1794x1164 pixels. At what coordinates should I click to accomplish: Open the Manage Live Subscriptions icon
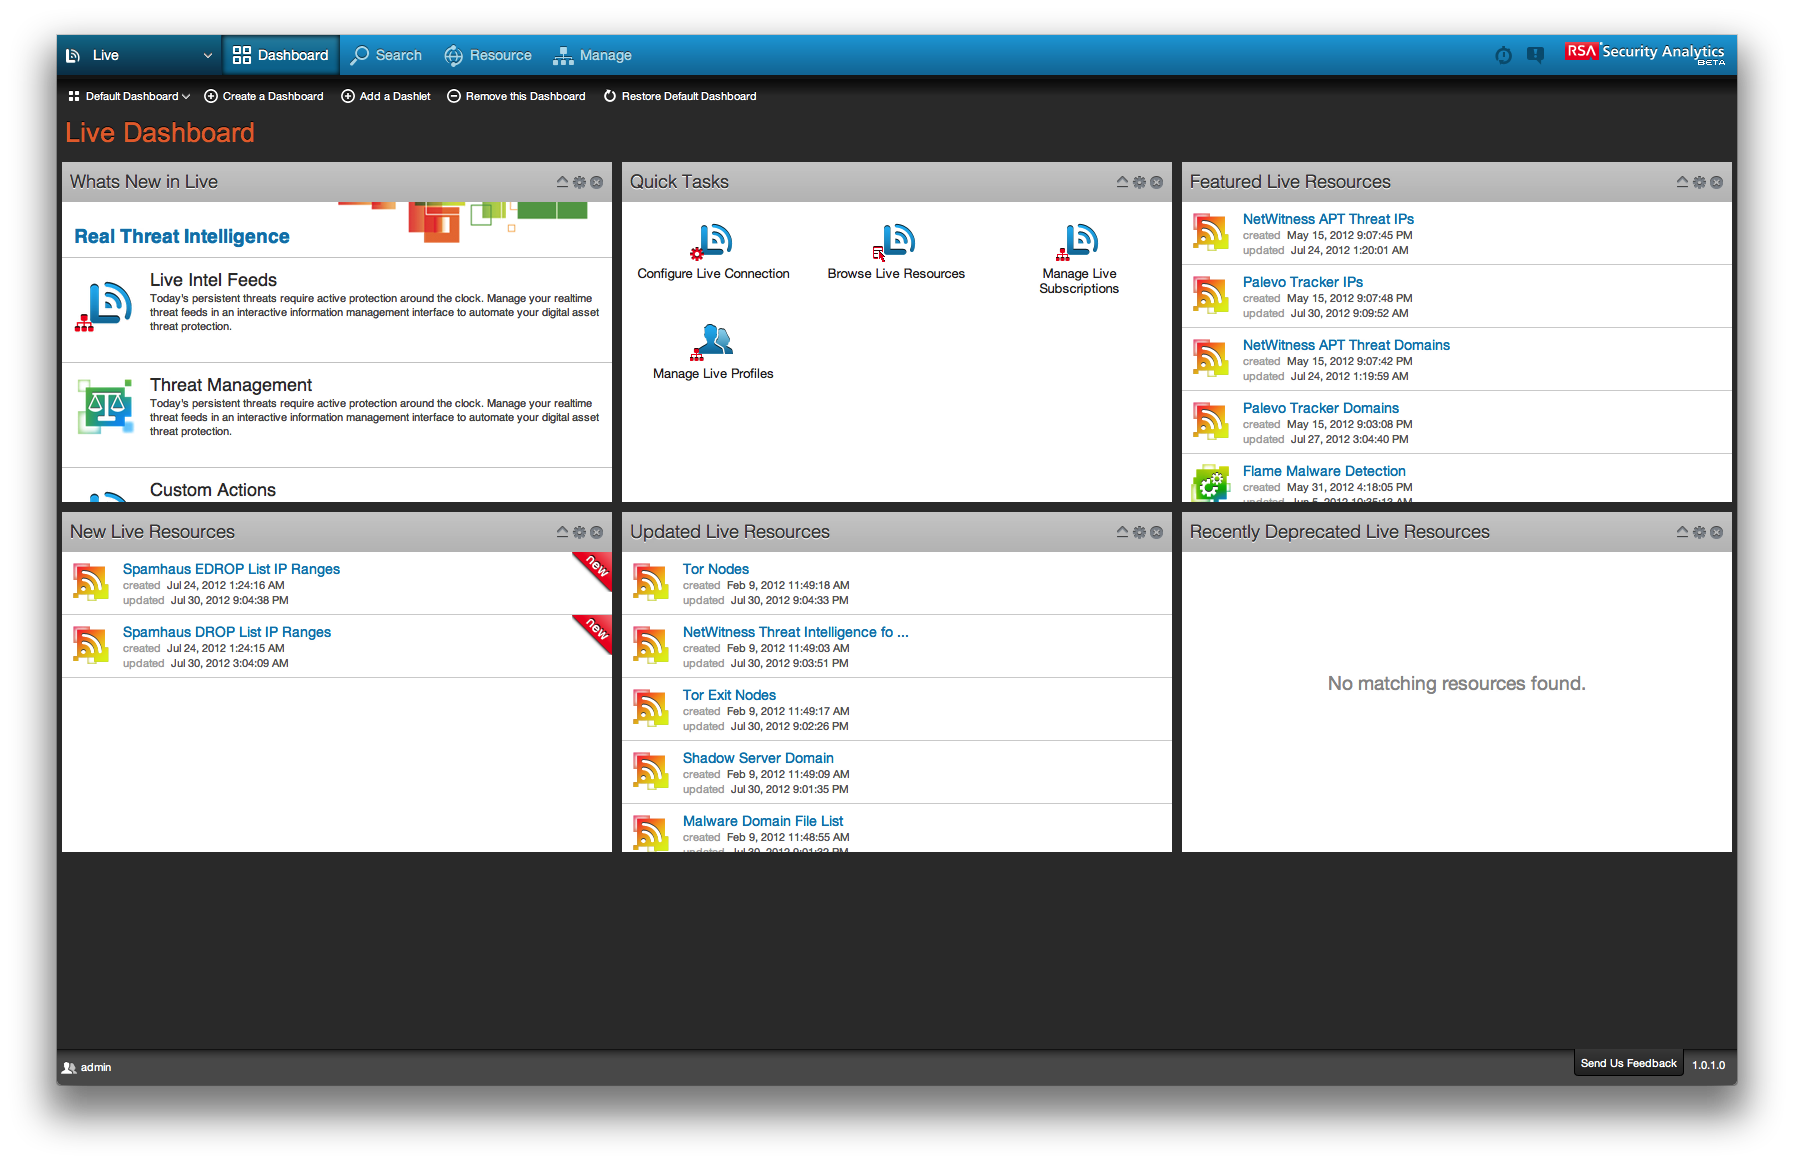coord(1078,241)
